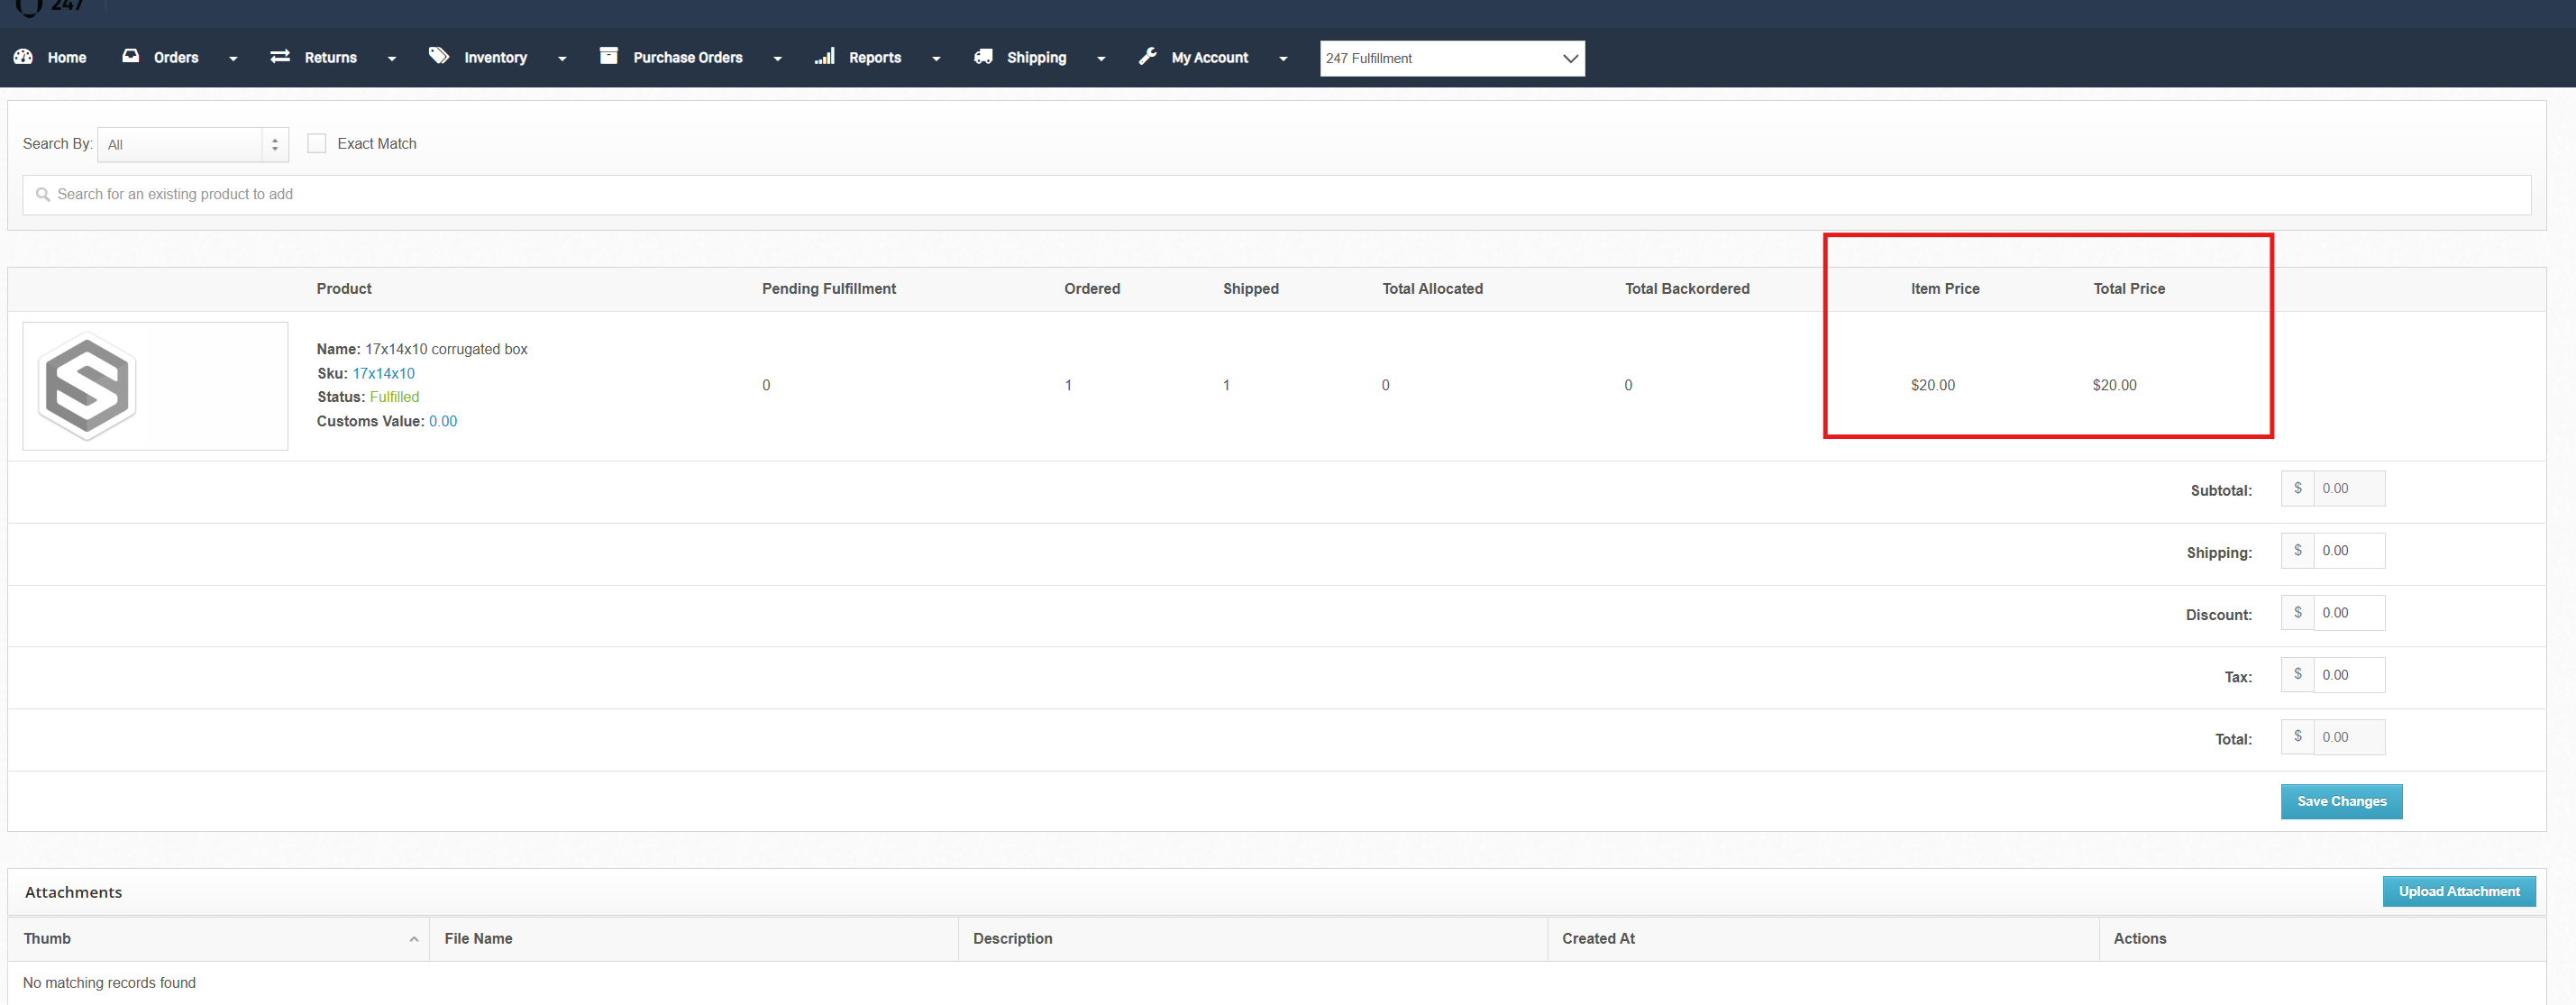
Task: Sort attachments by File Name column
Action: [x=694, y=940]
